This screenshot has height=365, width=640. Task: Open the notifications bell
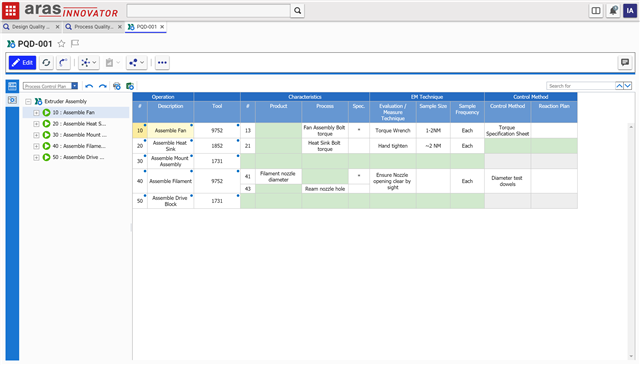613,11
